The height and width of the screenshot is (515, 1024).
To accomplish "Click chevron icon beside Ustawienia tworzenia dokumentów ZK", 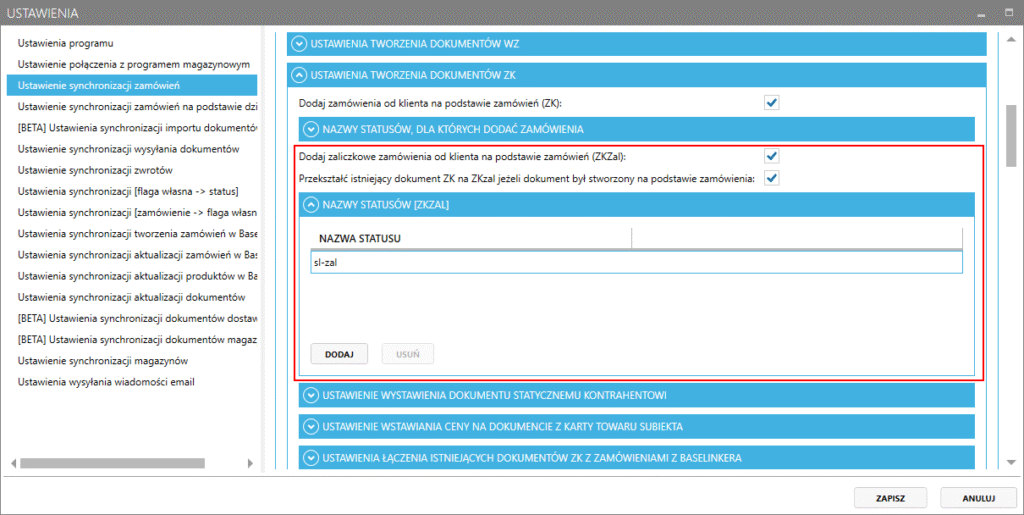I will click(298, 75).
